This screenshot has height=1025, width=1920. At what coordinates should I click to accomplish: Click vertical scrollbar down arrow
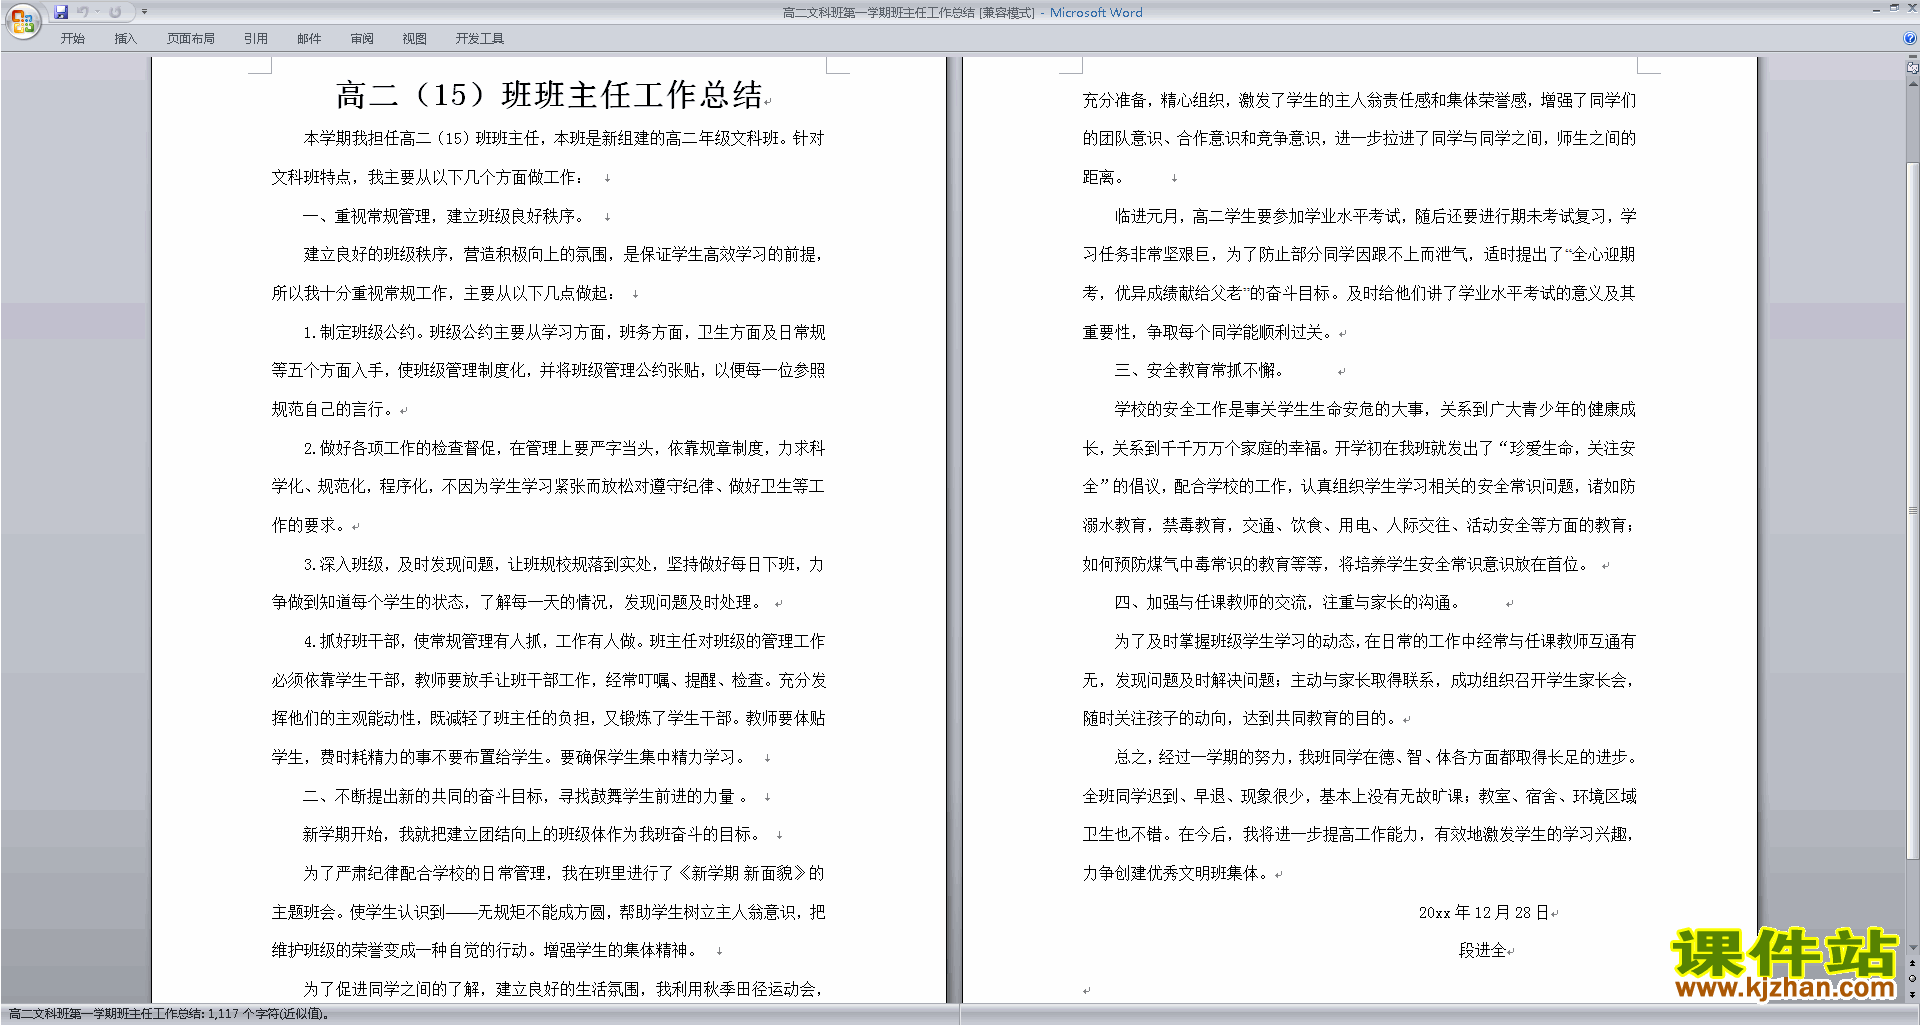[x=1912, y=948]
